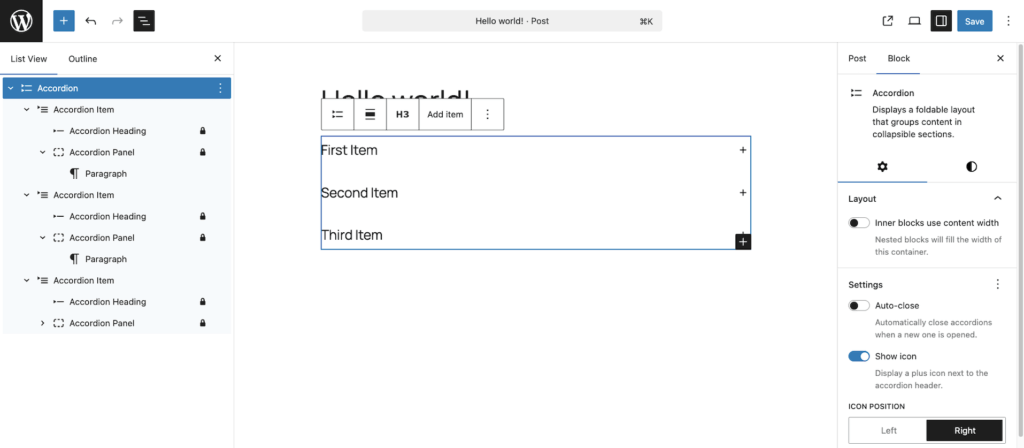The height and width of the screenshot is (448, 1024).
Task: Expand the last collapsed Accordion Panel
Action: tap(42, 323)
